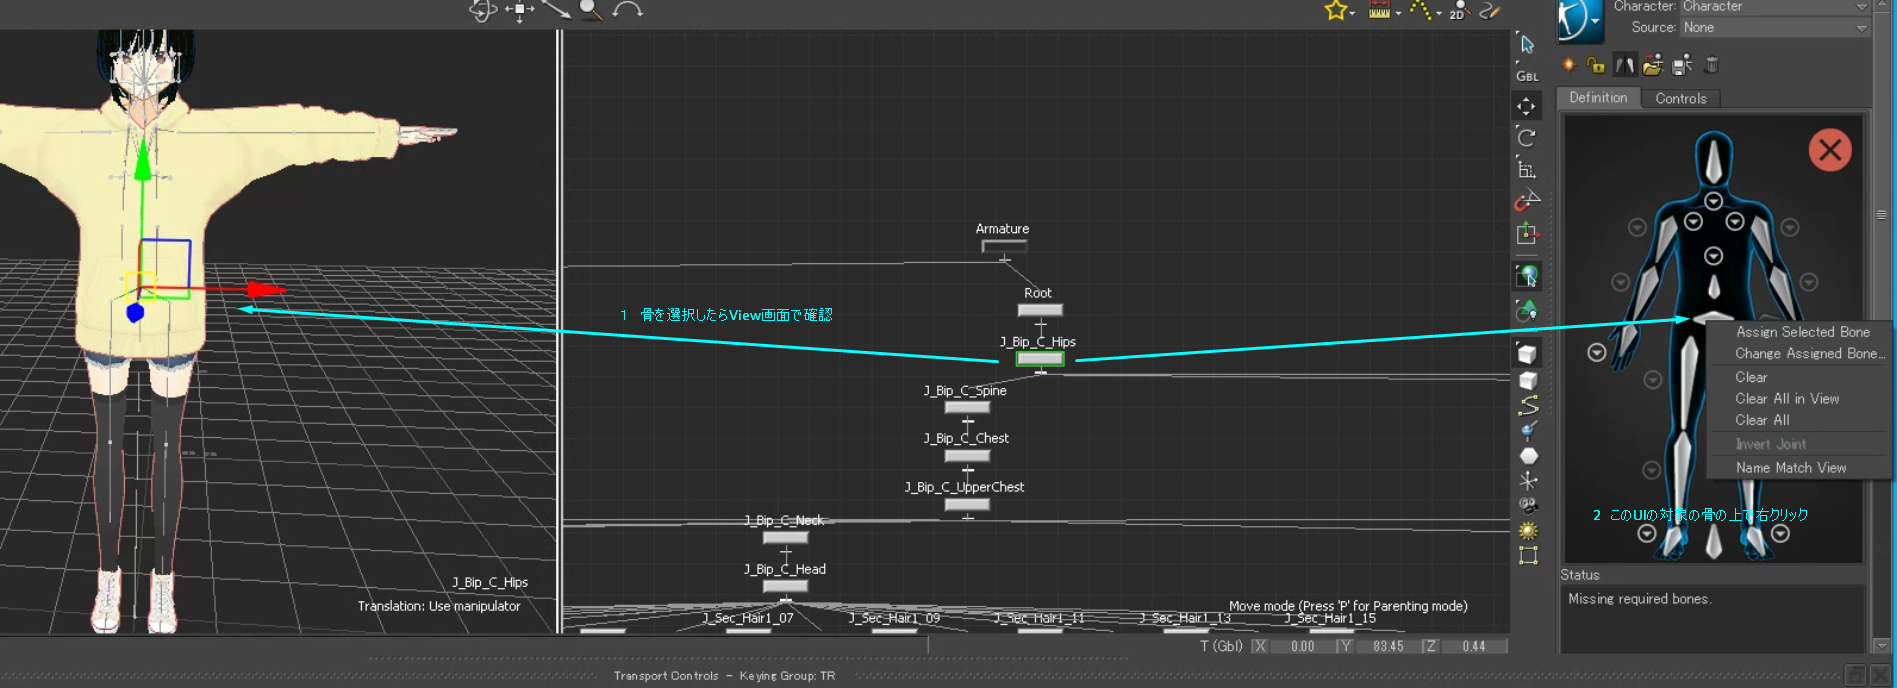1897x688 pixels.
Task: Click the Y translation value field
Action: [1388, 646]
